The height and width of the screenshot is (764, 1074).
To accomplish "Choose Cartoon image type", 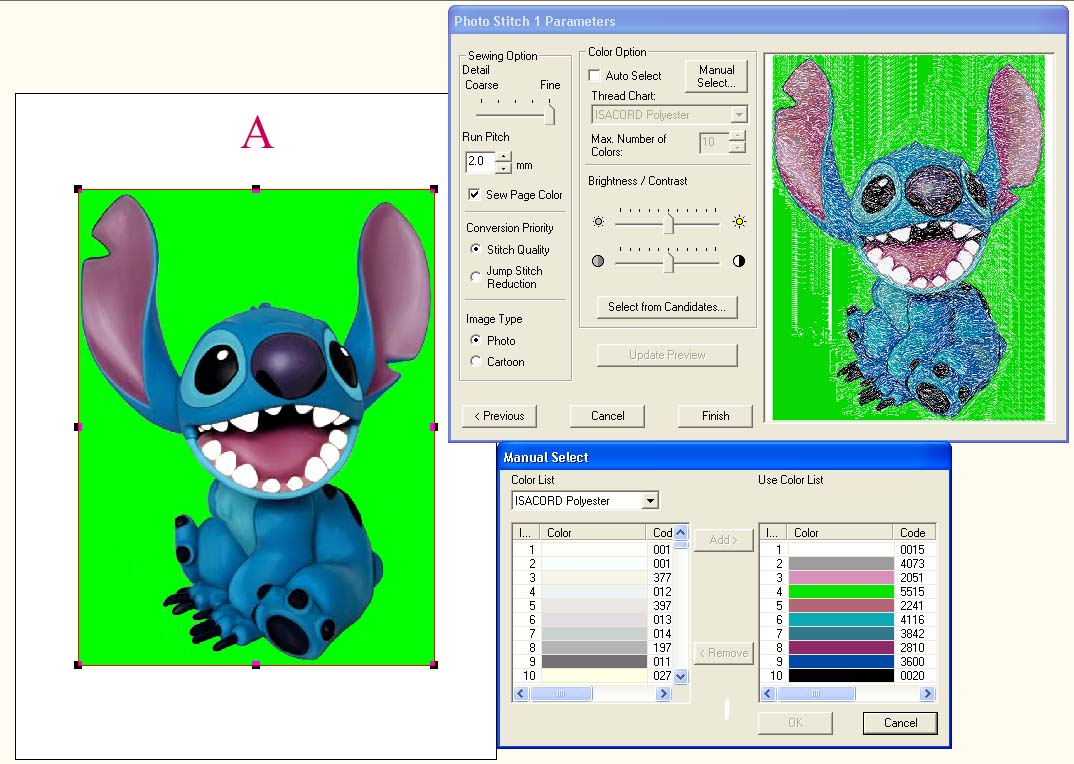I will pyautogui.click(x=476, y=362).
